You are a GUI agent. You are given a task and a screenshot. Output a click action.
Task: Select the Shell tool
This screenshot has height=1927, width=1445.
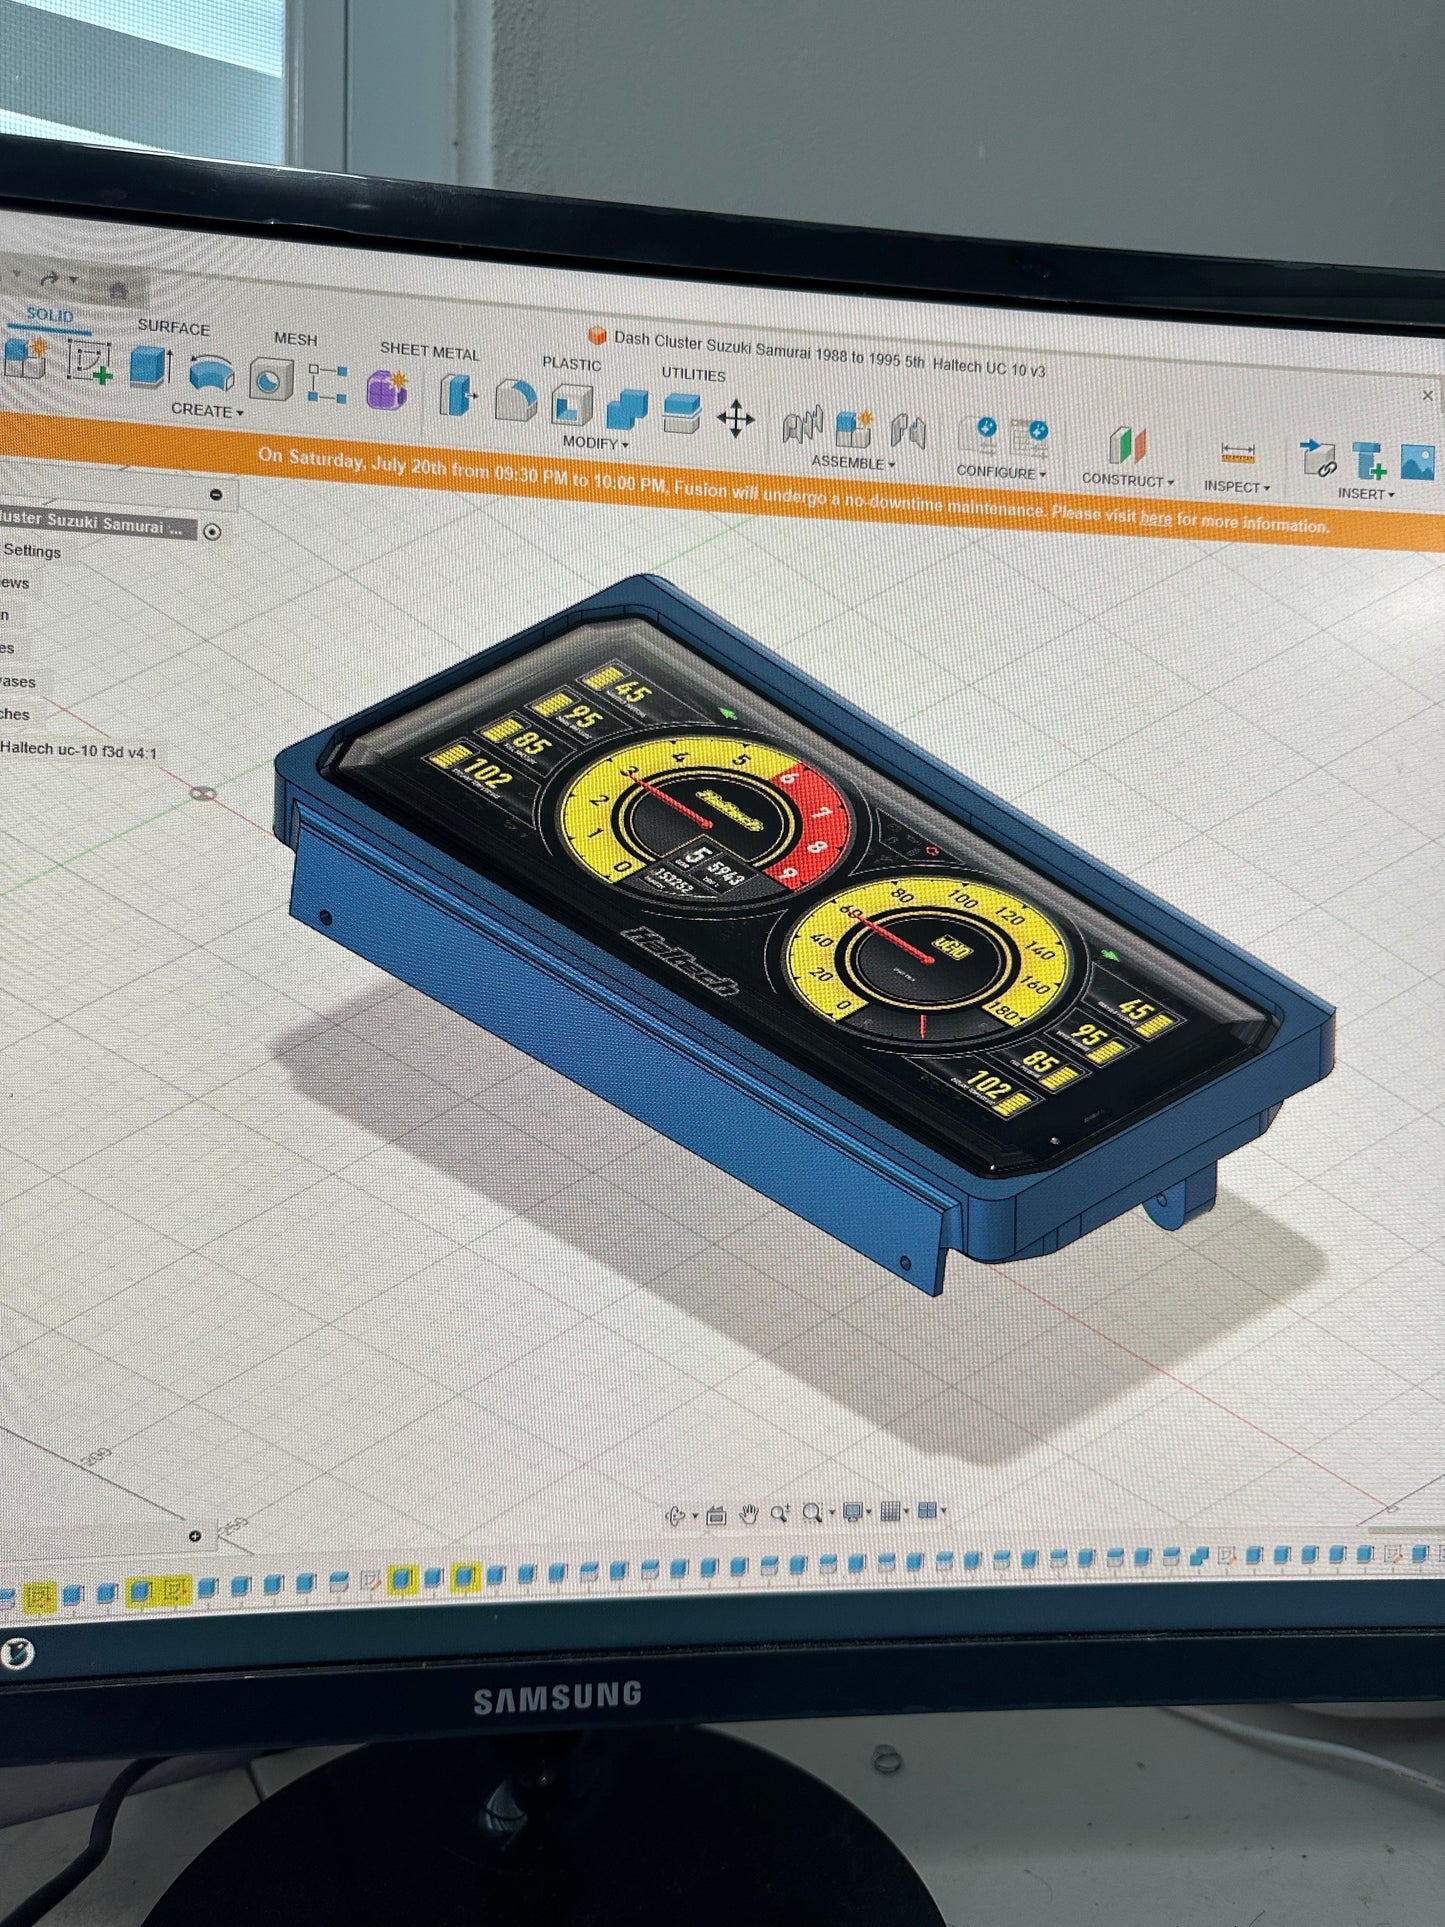click(x=572, y=405)
